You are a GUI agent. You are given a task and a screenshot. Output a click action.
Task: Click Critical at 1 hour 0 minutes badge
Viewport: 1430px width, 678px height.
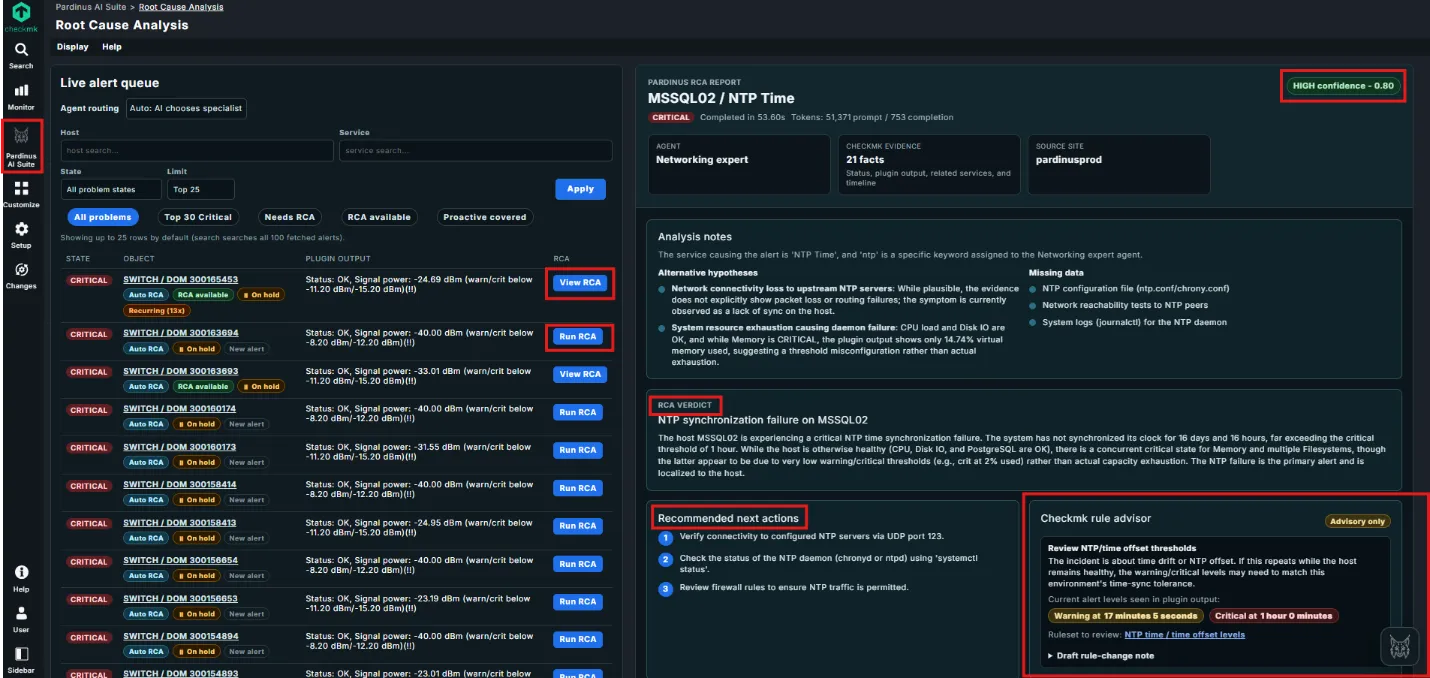click(x=1273, y=616)
